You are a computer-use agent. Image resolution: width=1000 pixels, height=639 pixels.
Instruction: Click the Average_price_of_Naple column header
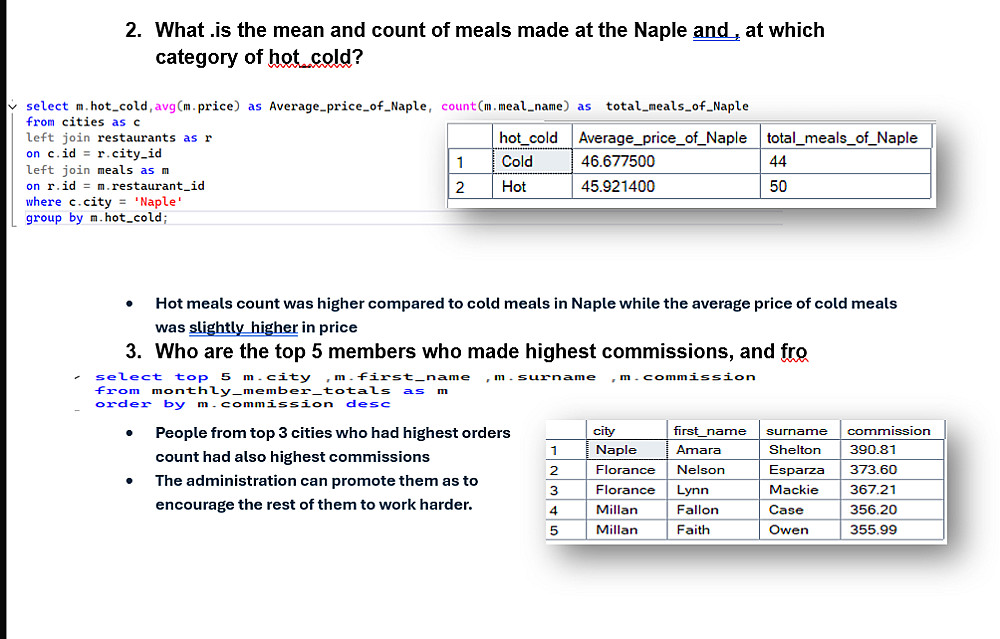click(x=663, y=138)
